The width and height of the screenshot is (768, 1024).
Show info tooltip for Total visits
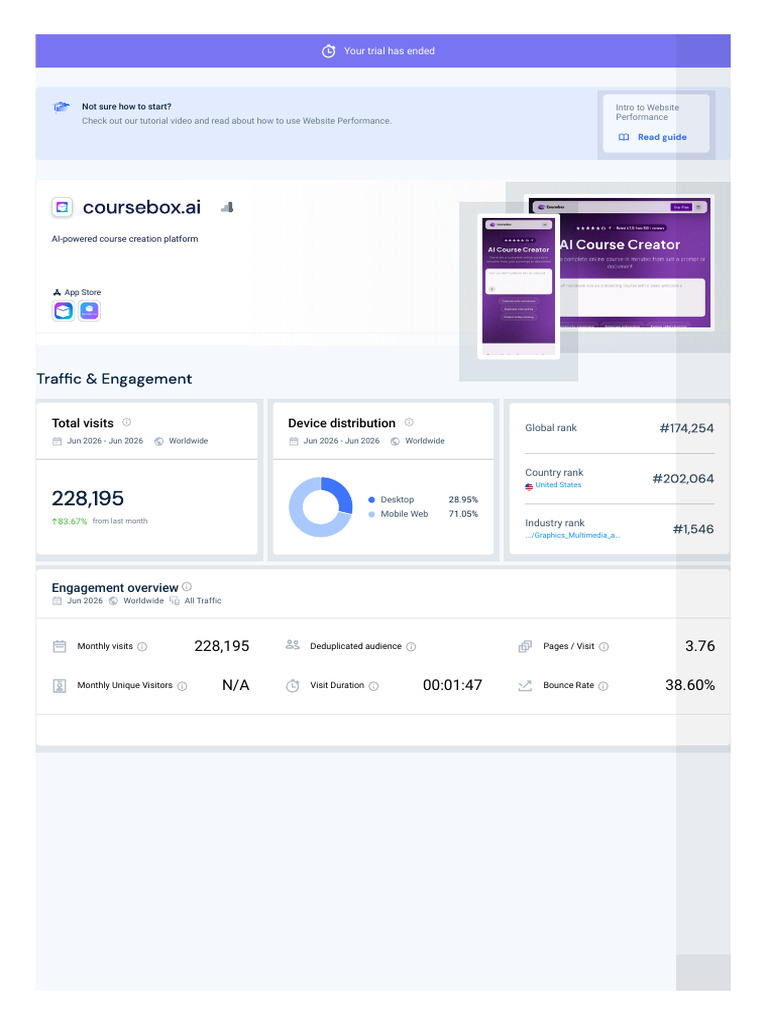(127, 423)
